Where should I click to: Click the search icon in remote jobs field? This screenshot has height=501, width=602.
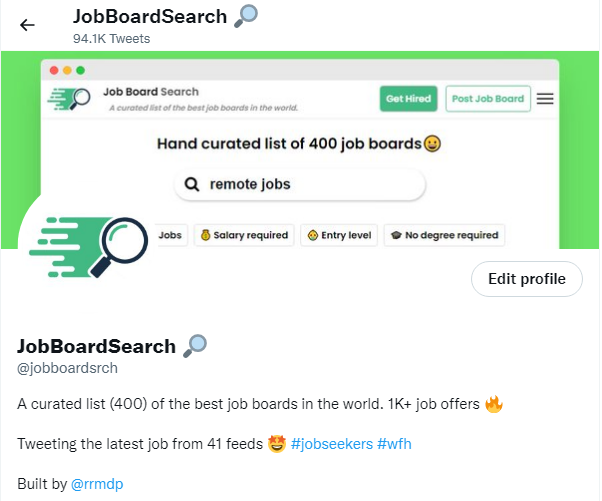[192, 184]
